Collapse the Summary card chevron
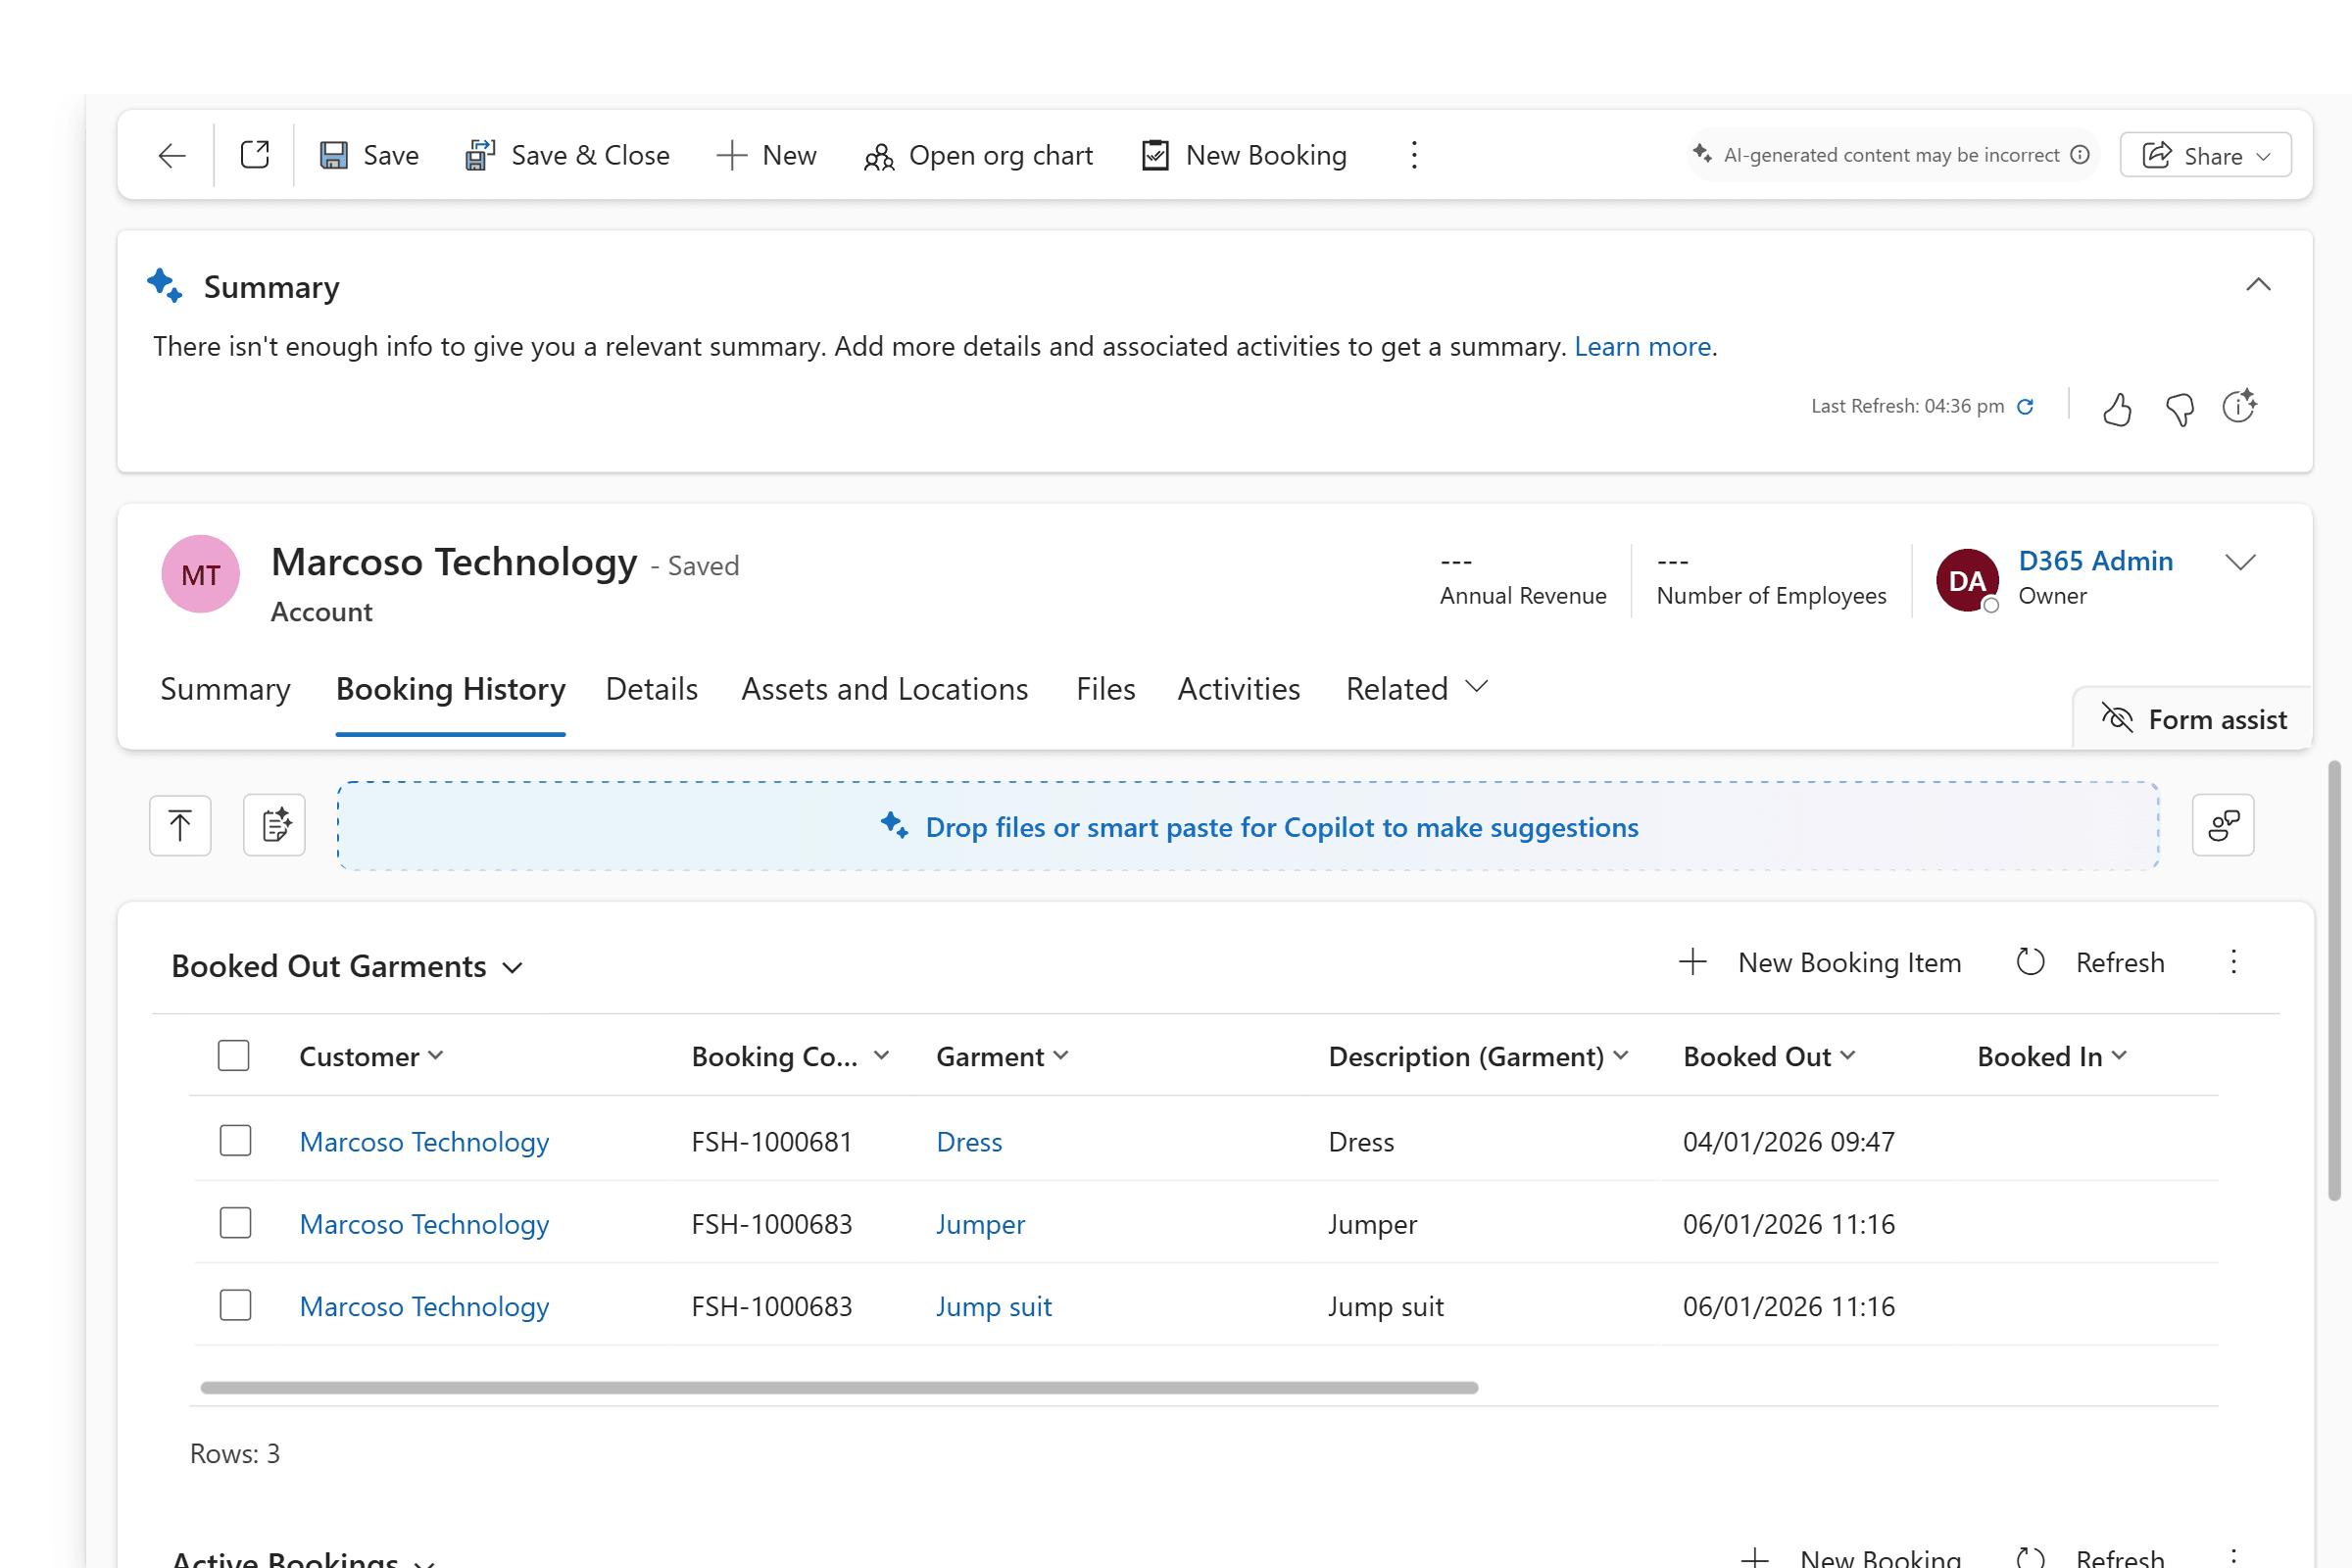 coord(2258,285)
